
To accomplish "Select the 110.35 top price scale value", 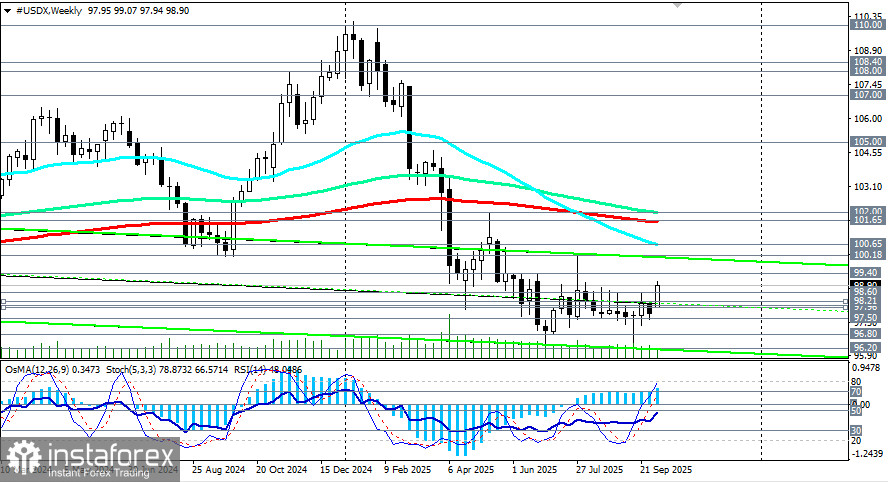I will (x=868, y=16).
